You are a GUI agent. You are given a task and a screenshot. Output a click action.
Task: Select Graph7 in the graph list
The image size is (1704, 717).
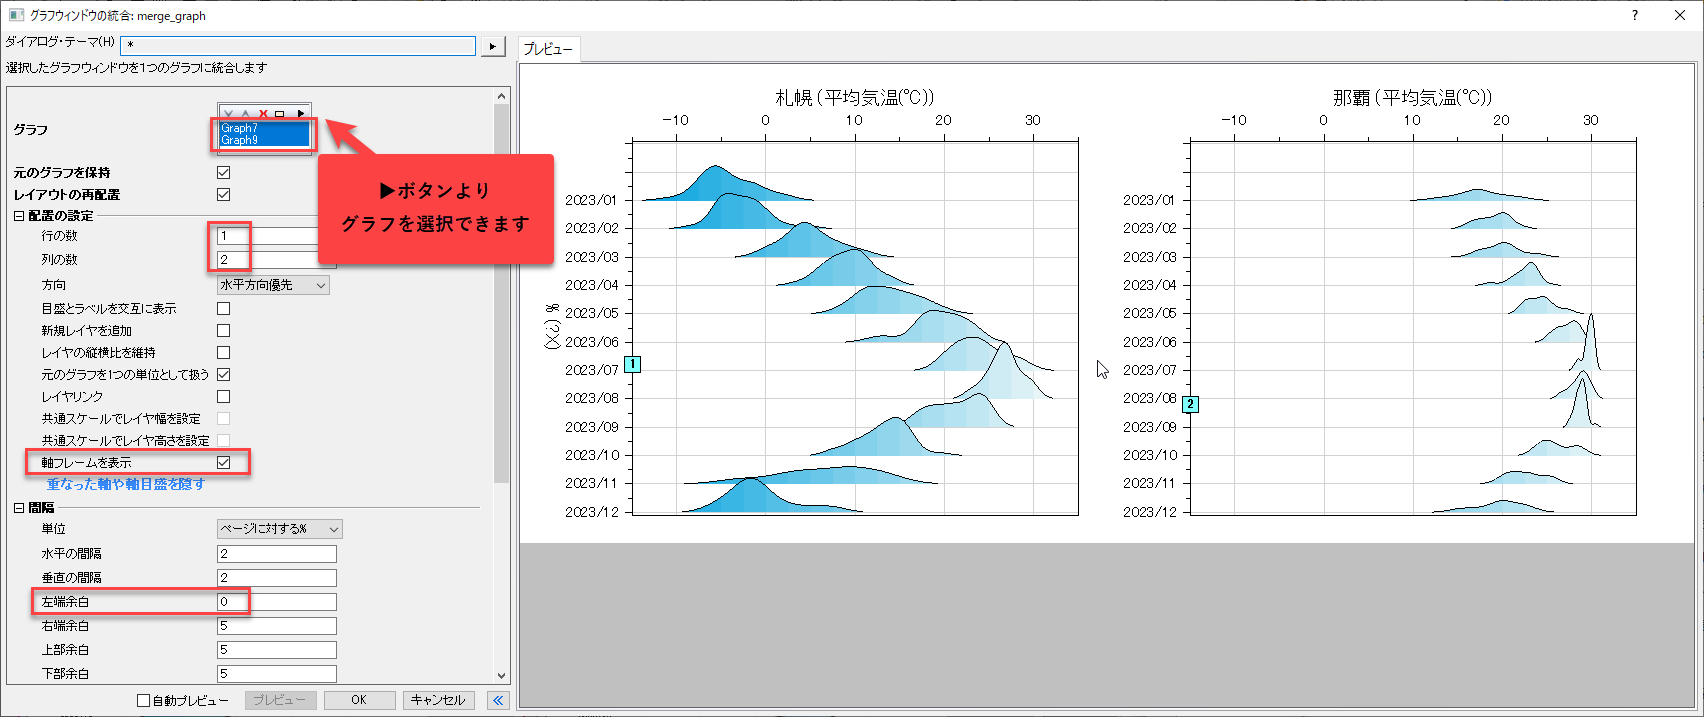[x=264, y=128]
